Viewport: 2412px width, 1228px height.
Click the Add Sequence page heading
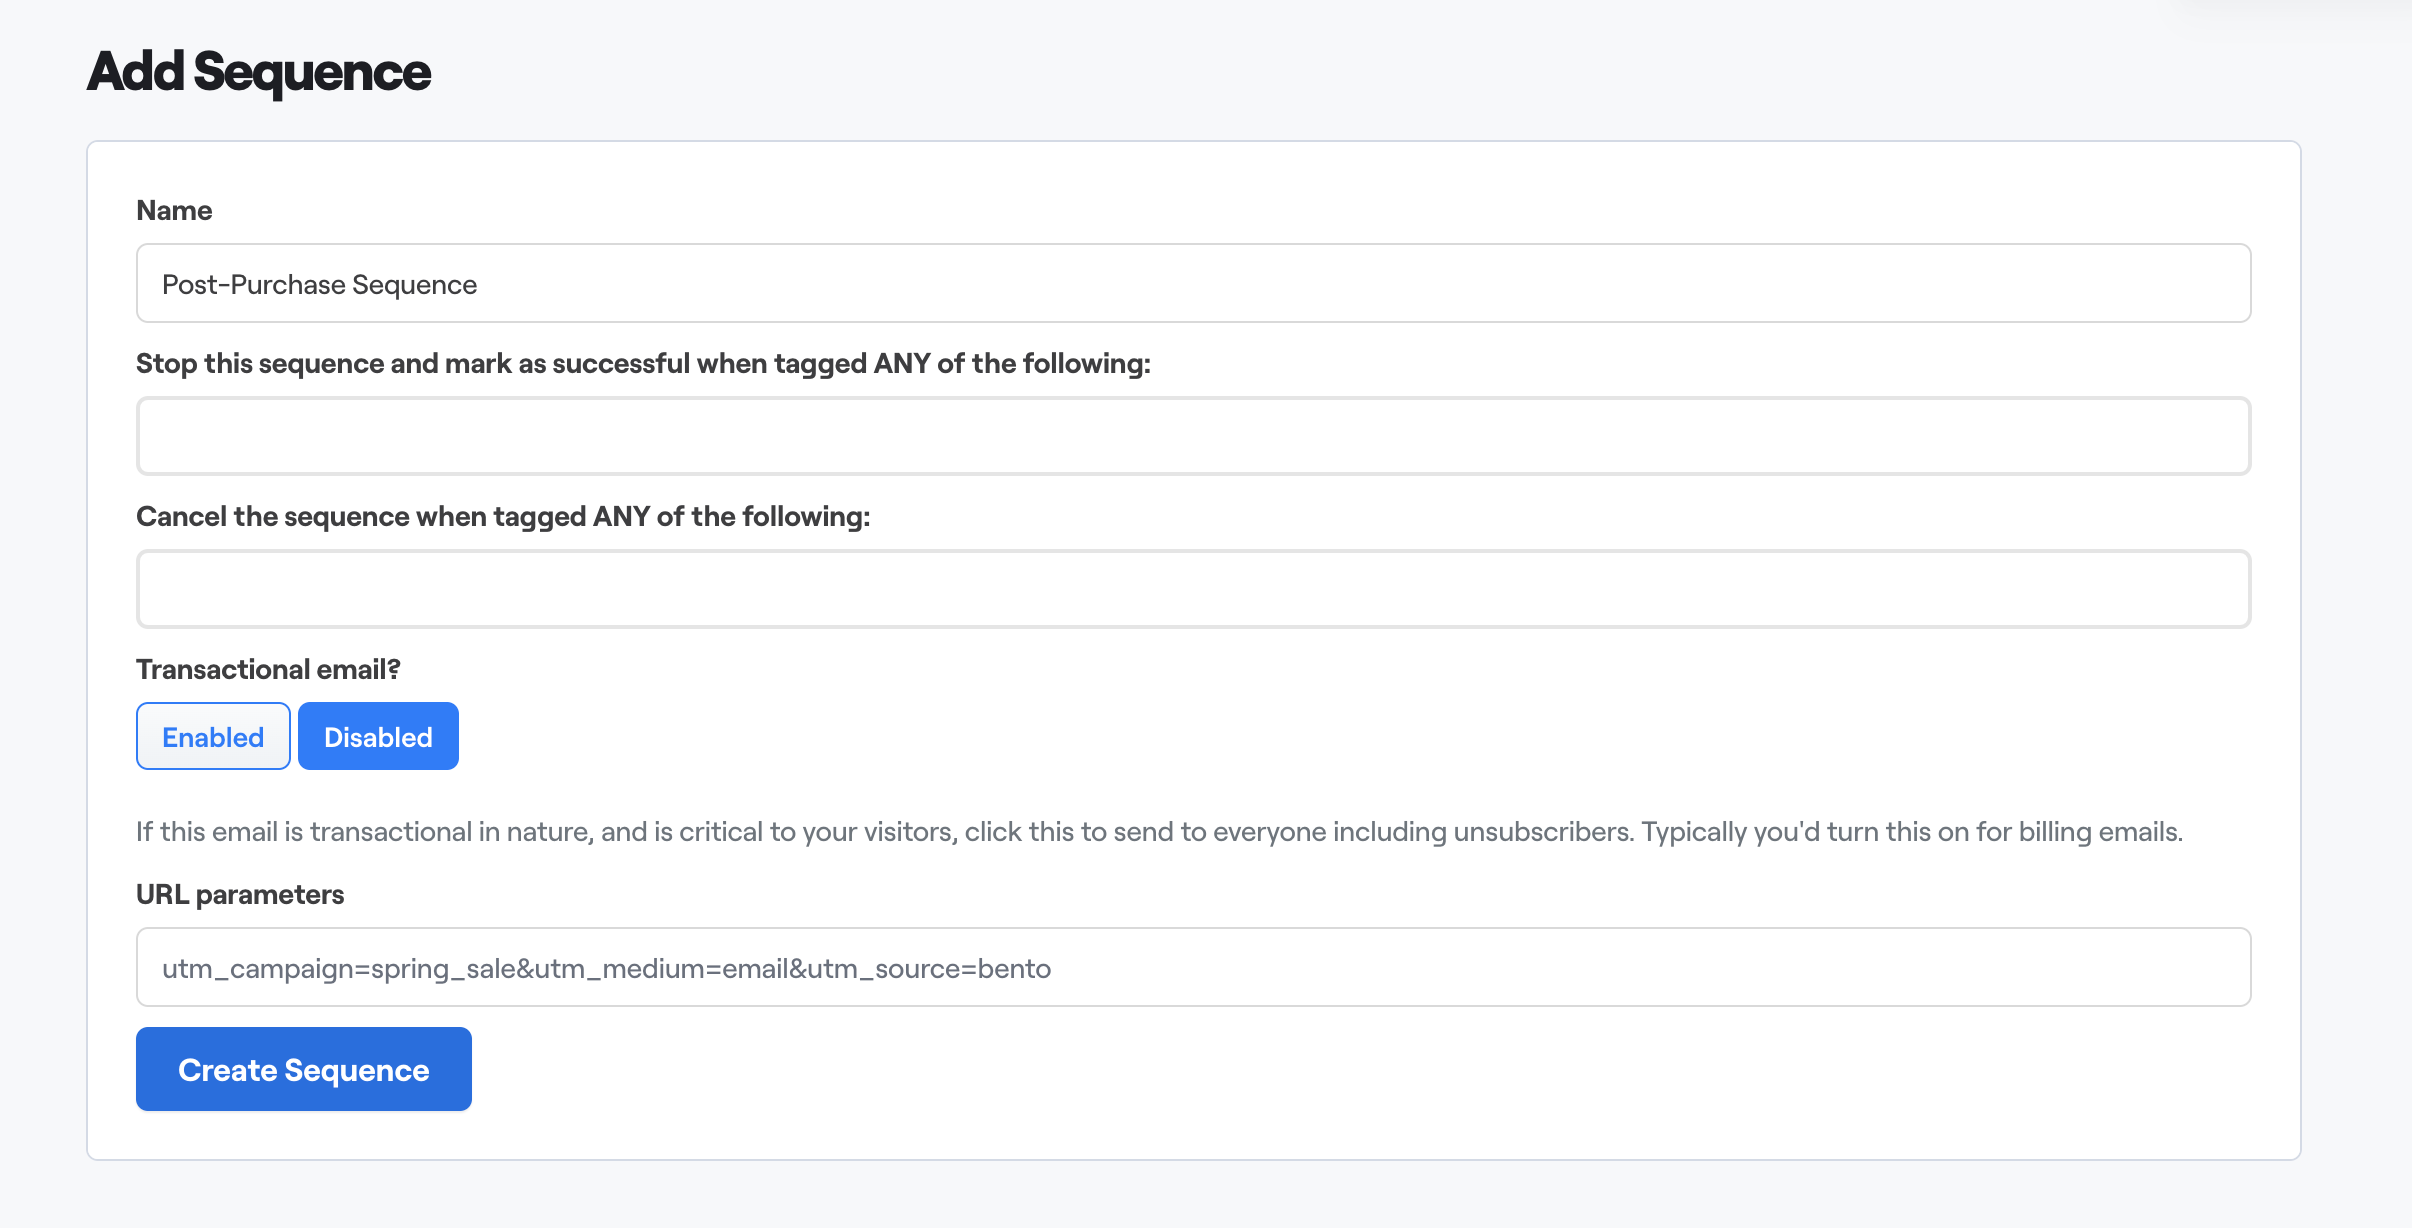coord(258,72)
